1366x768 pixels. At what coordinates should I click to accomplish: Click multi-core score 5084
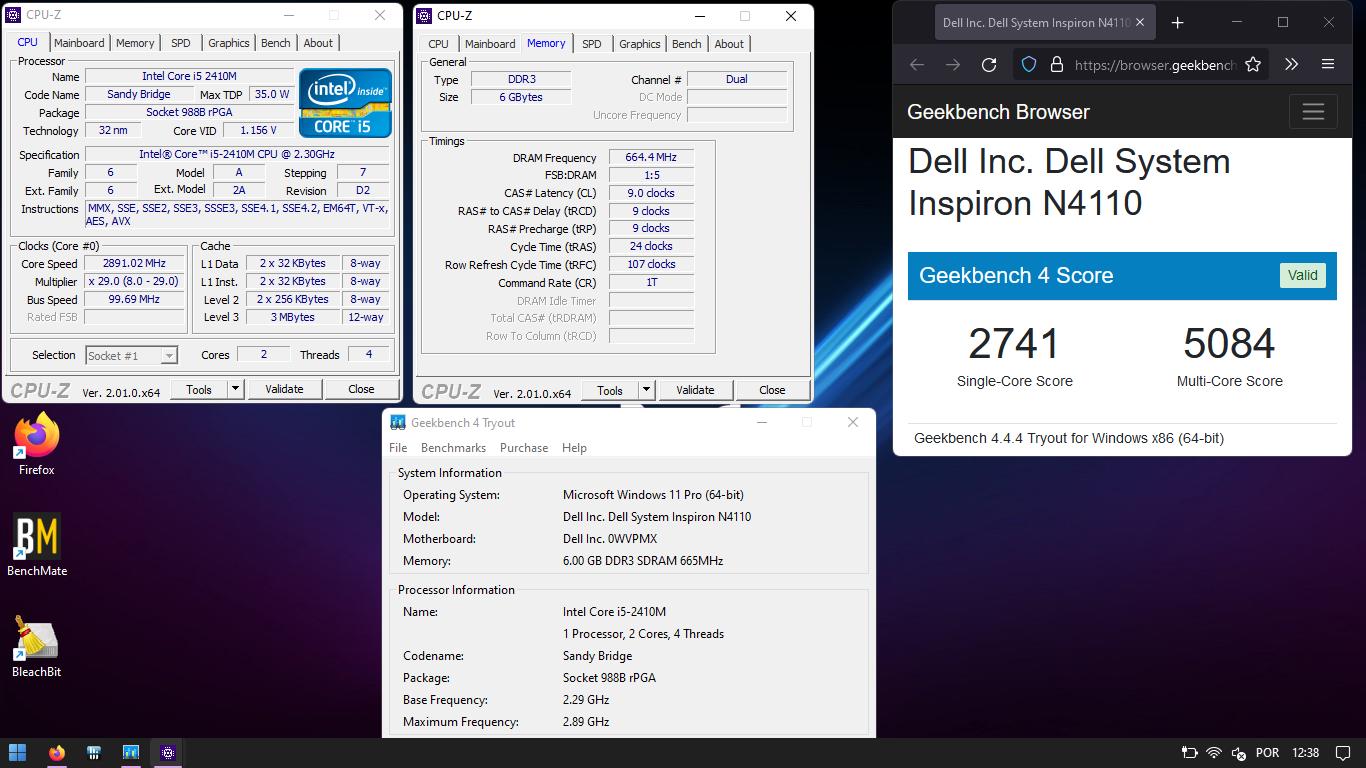(1229, 344)
